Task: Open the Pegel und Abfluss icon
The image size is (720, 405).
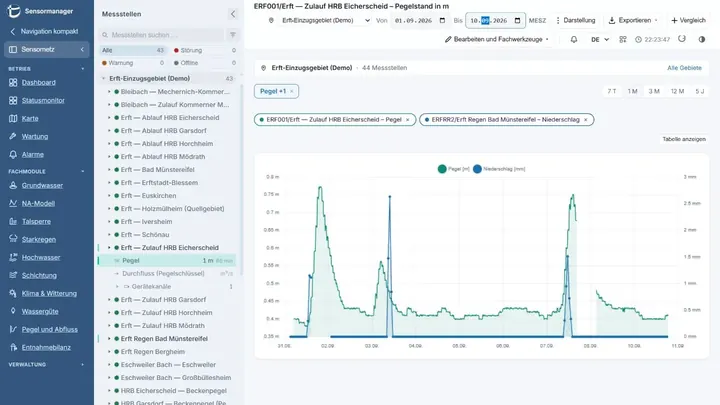Action: [x=13, y=329]
